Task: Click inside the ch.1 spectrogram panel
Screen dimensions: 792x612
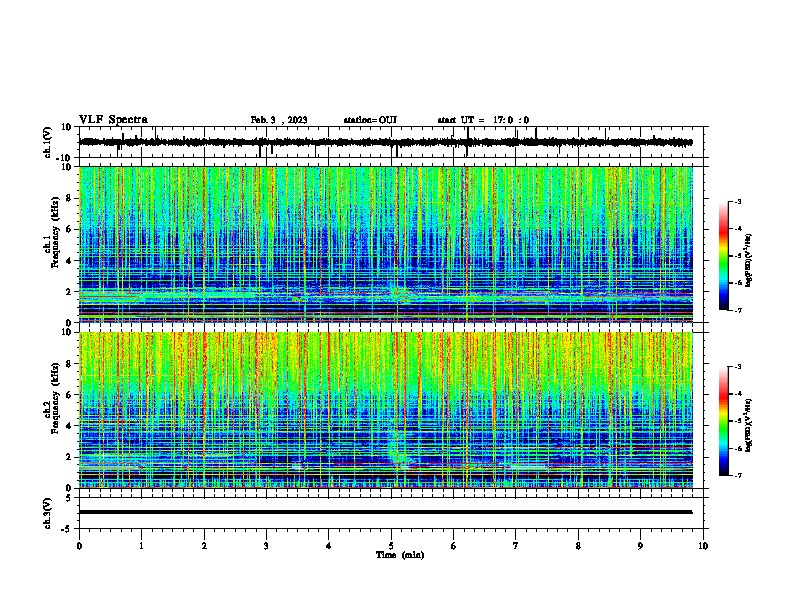Action: pos(386,244)
